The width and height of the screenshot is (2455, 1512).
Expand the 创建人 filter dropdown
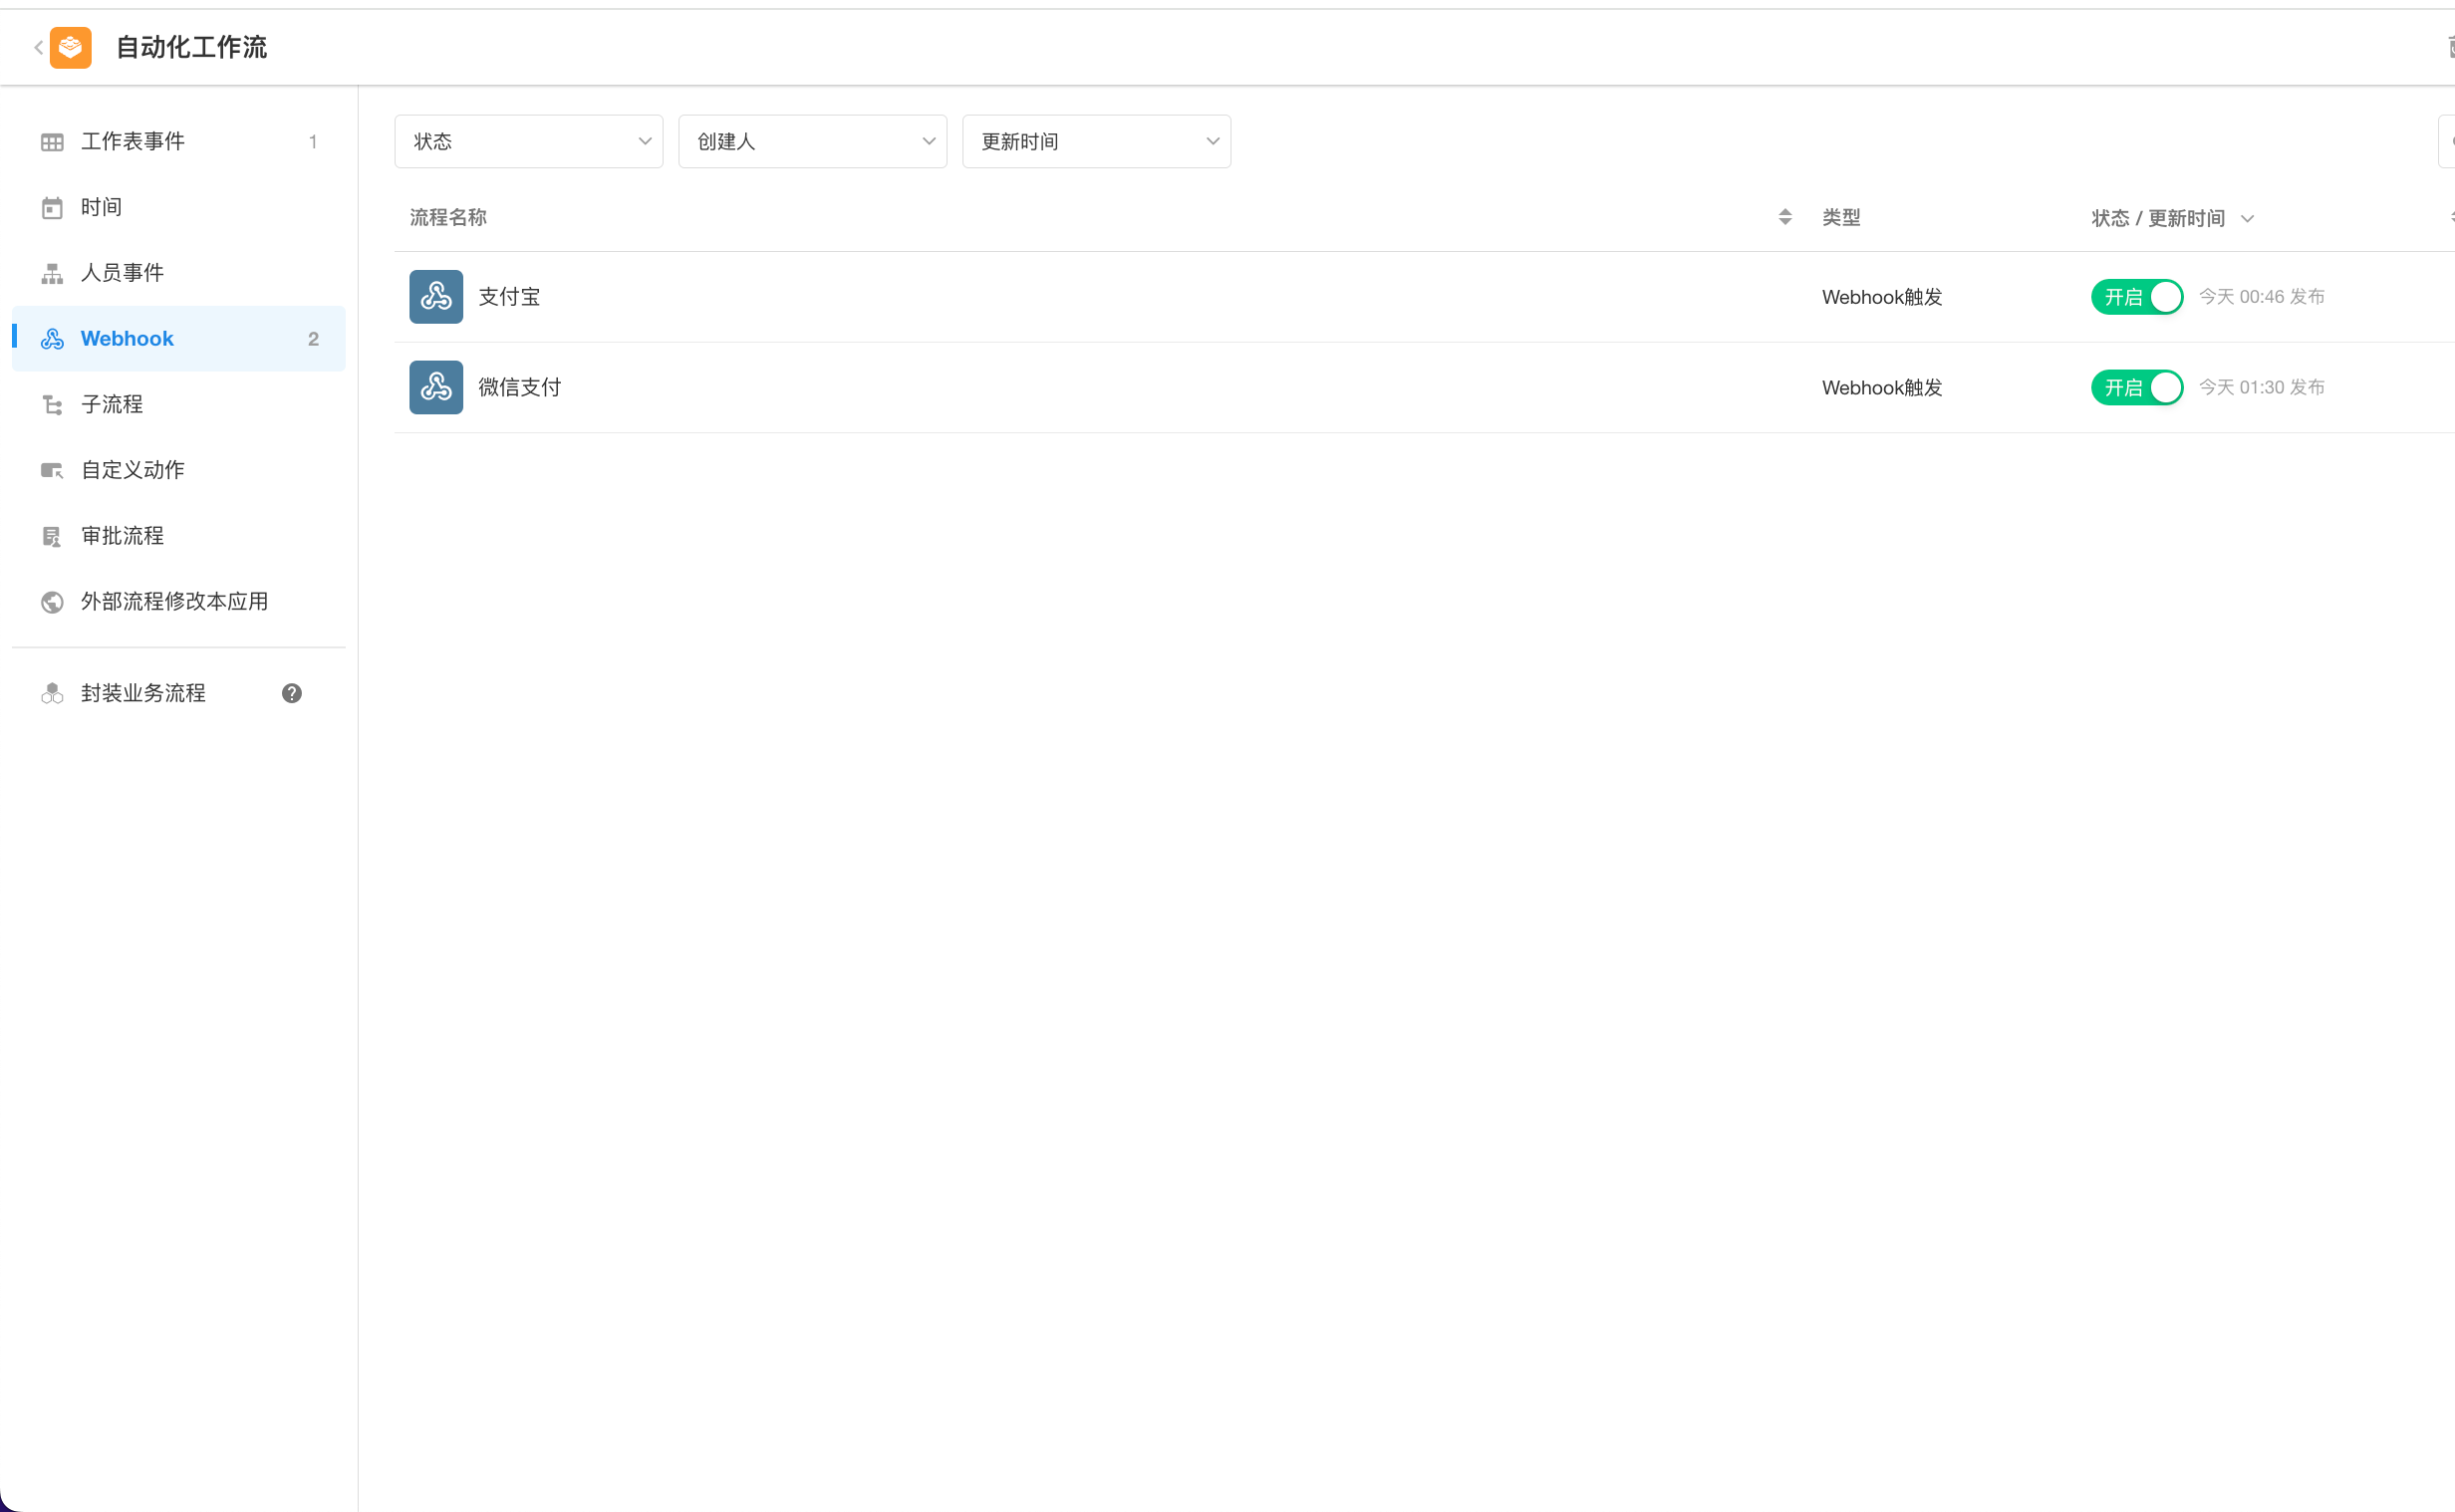point(812,142)
